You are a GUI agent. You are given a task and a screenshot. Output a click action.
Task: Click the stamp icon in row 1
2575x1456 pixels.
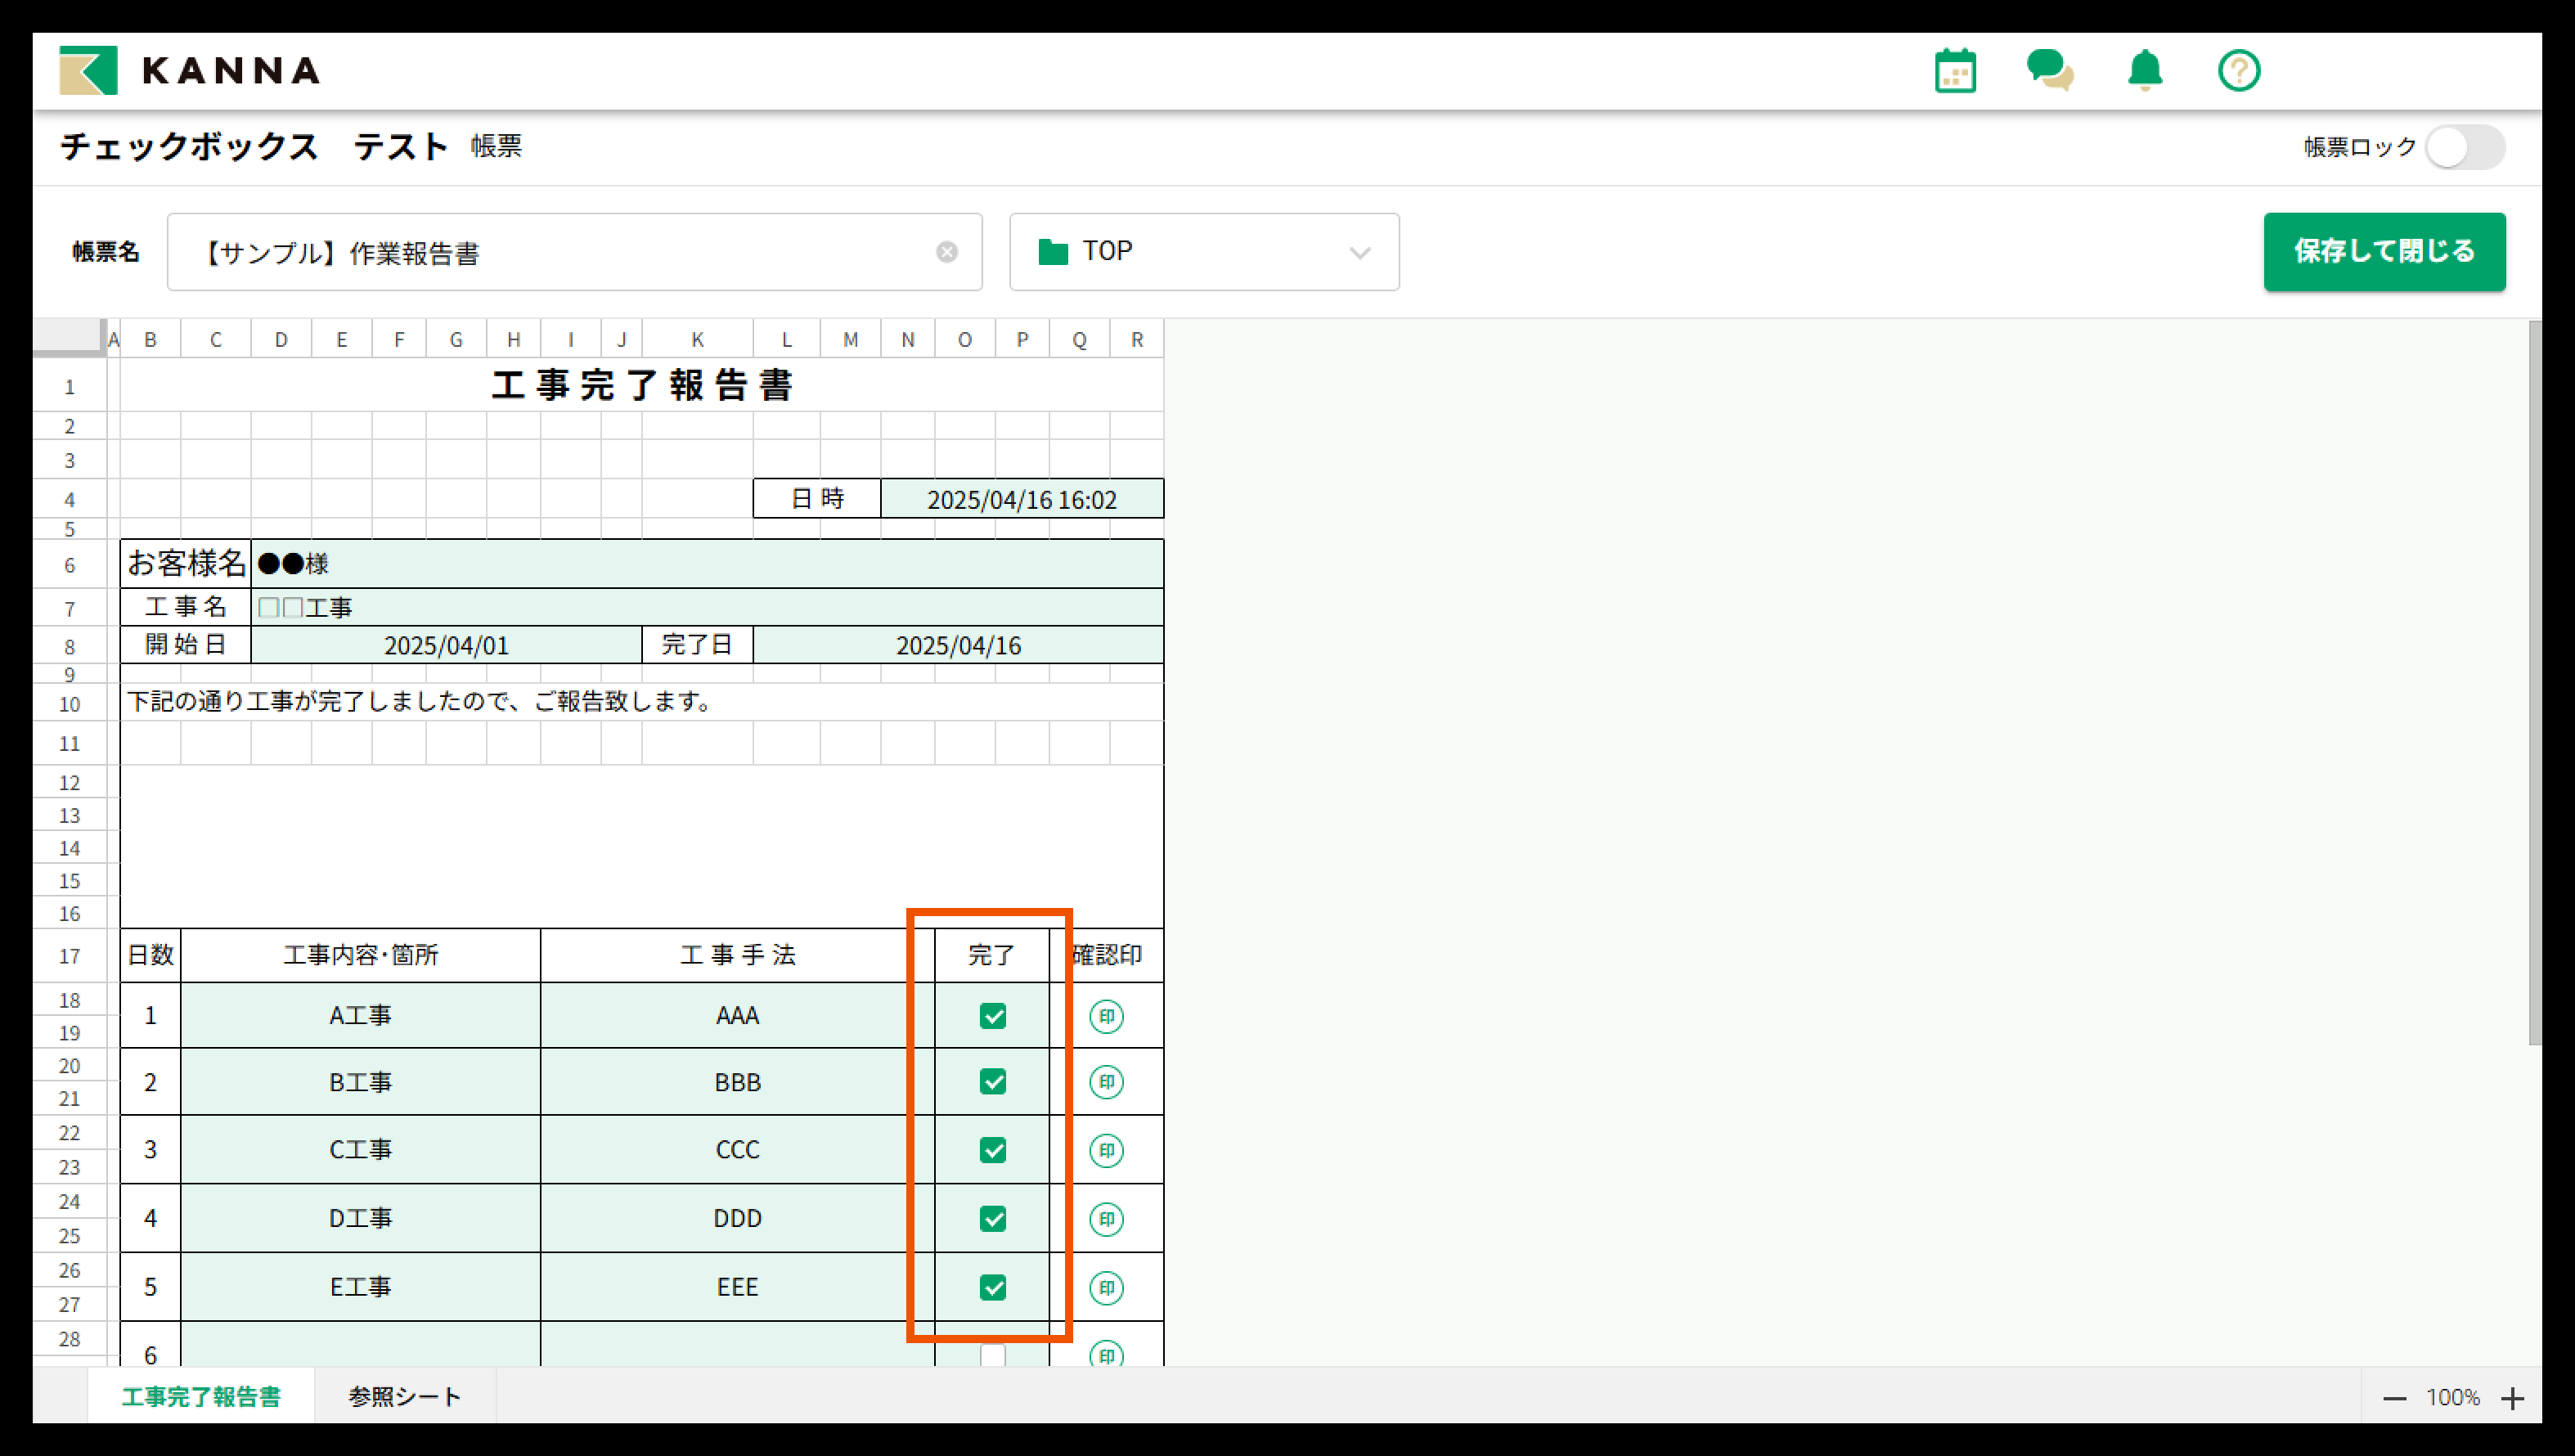click(x=1106, y=1016)
